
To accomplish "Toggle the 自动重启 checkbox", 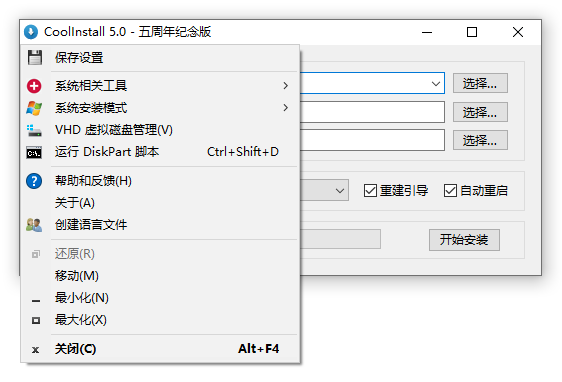I will 450,191.
